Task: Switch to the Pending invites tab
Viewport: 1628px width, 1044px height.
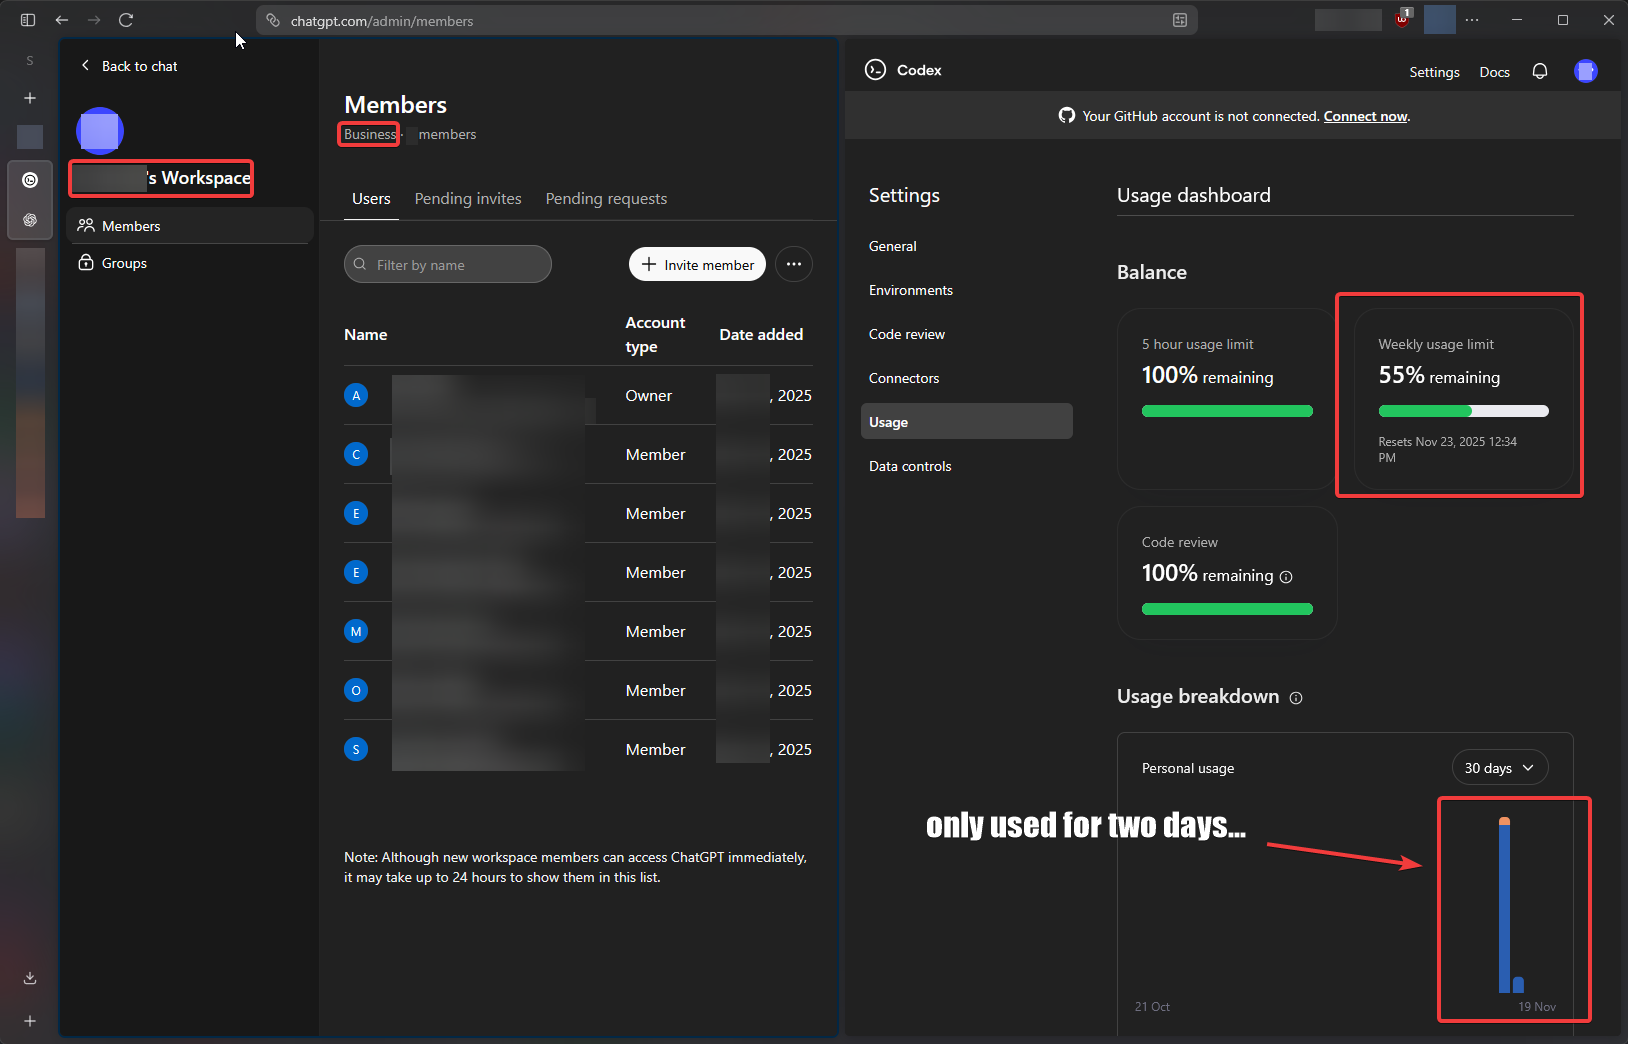Action: [468, 199]
